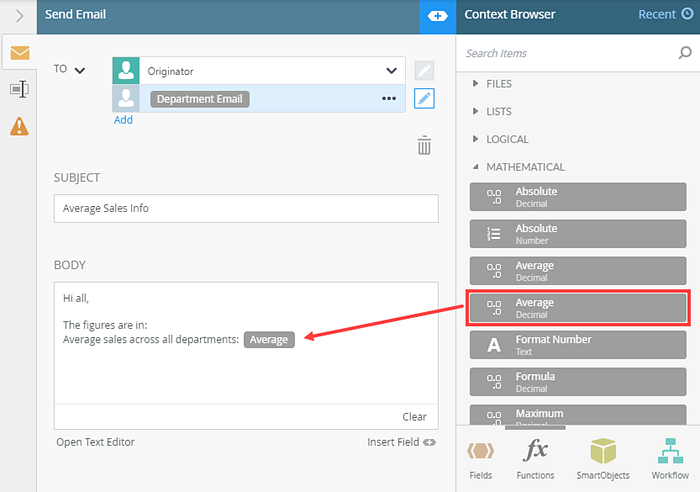Open Text Editor for the body
The image size is (700, 492).
[95, 442]
